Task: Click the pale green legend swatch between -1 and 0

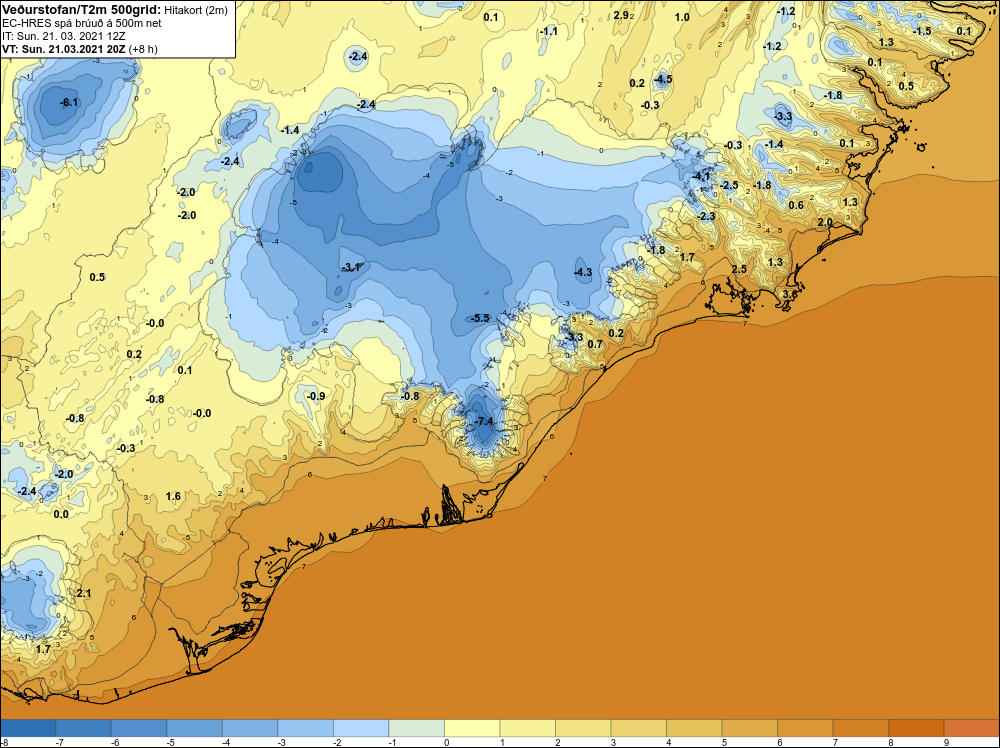Action: pyautogui.click(x=416, y=728)
